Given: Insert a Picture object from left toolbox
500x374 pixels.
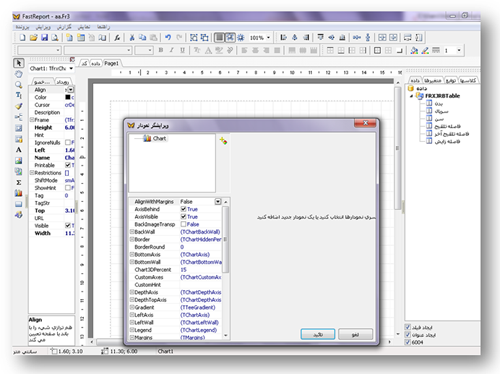Looking at the screenshot, I should click(x=19, y=161).
